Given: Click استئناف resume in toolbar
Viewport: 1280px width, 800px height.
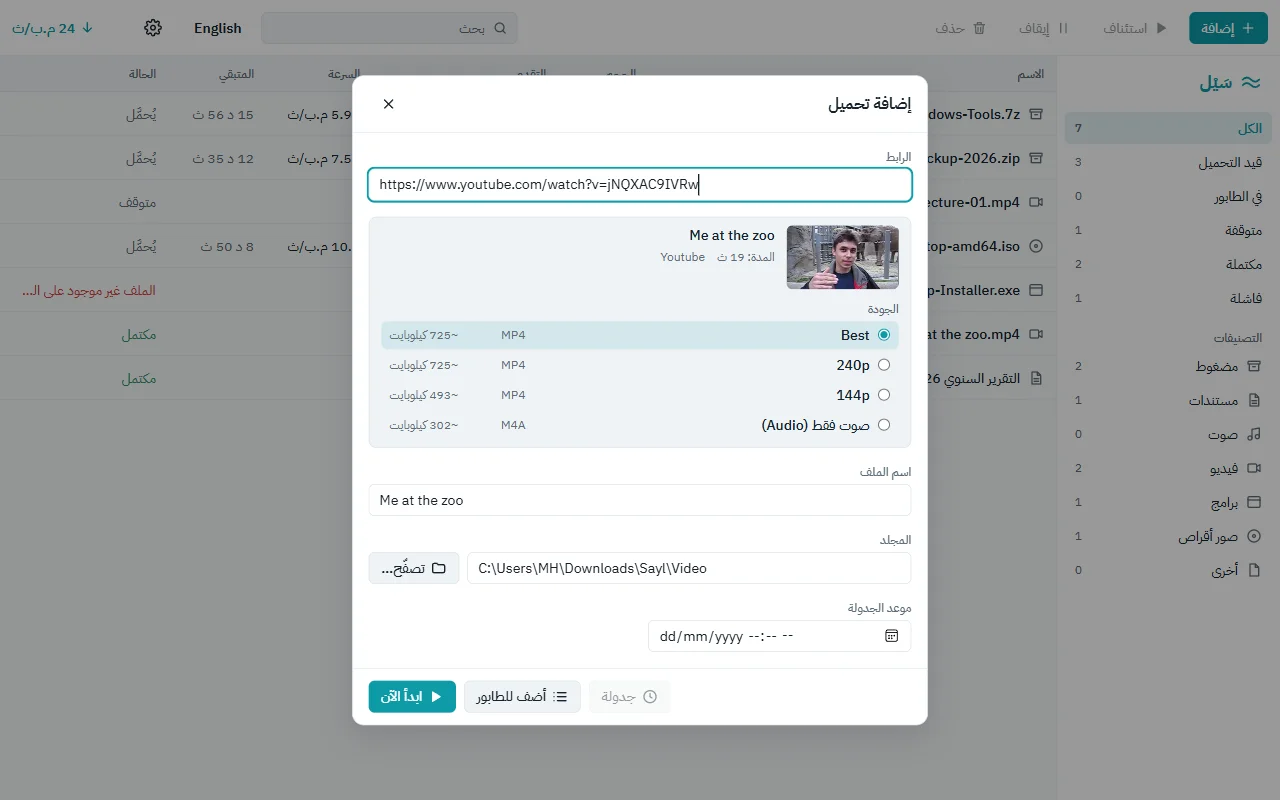Looking at the screenshot, I should click(1135, 28).
